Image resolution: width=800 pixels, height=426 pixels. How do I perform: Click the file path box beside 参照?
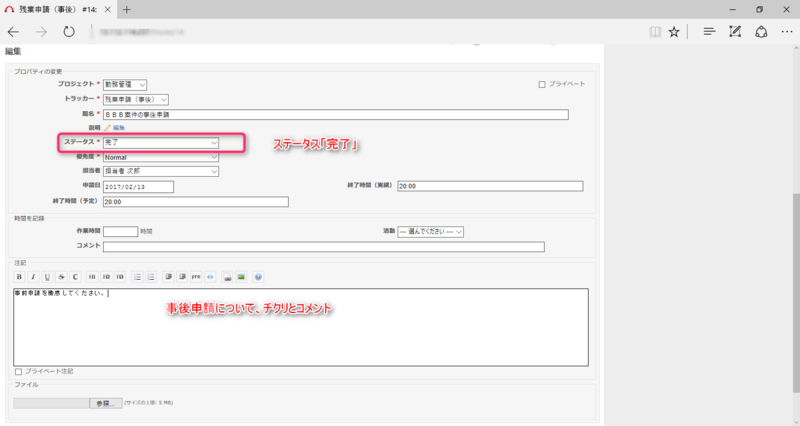click(51, 403)
